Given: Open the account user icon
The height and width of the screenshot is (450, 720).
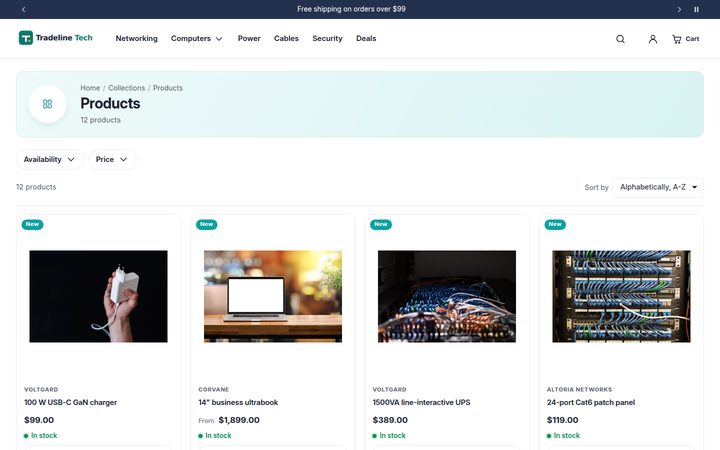Looking at the screenshot, I should click(x=652, y=39).
